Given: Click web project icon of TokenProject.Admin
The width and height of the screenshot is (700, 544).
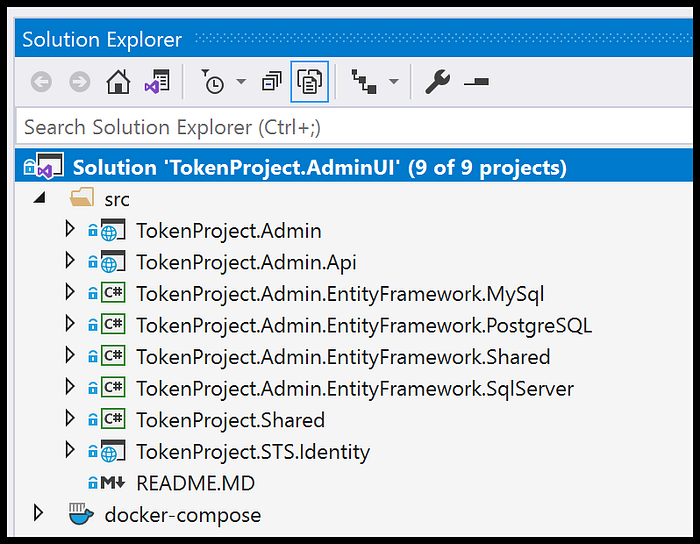Looking at the screenshot, I should [x=112, y=230].
